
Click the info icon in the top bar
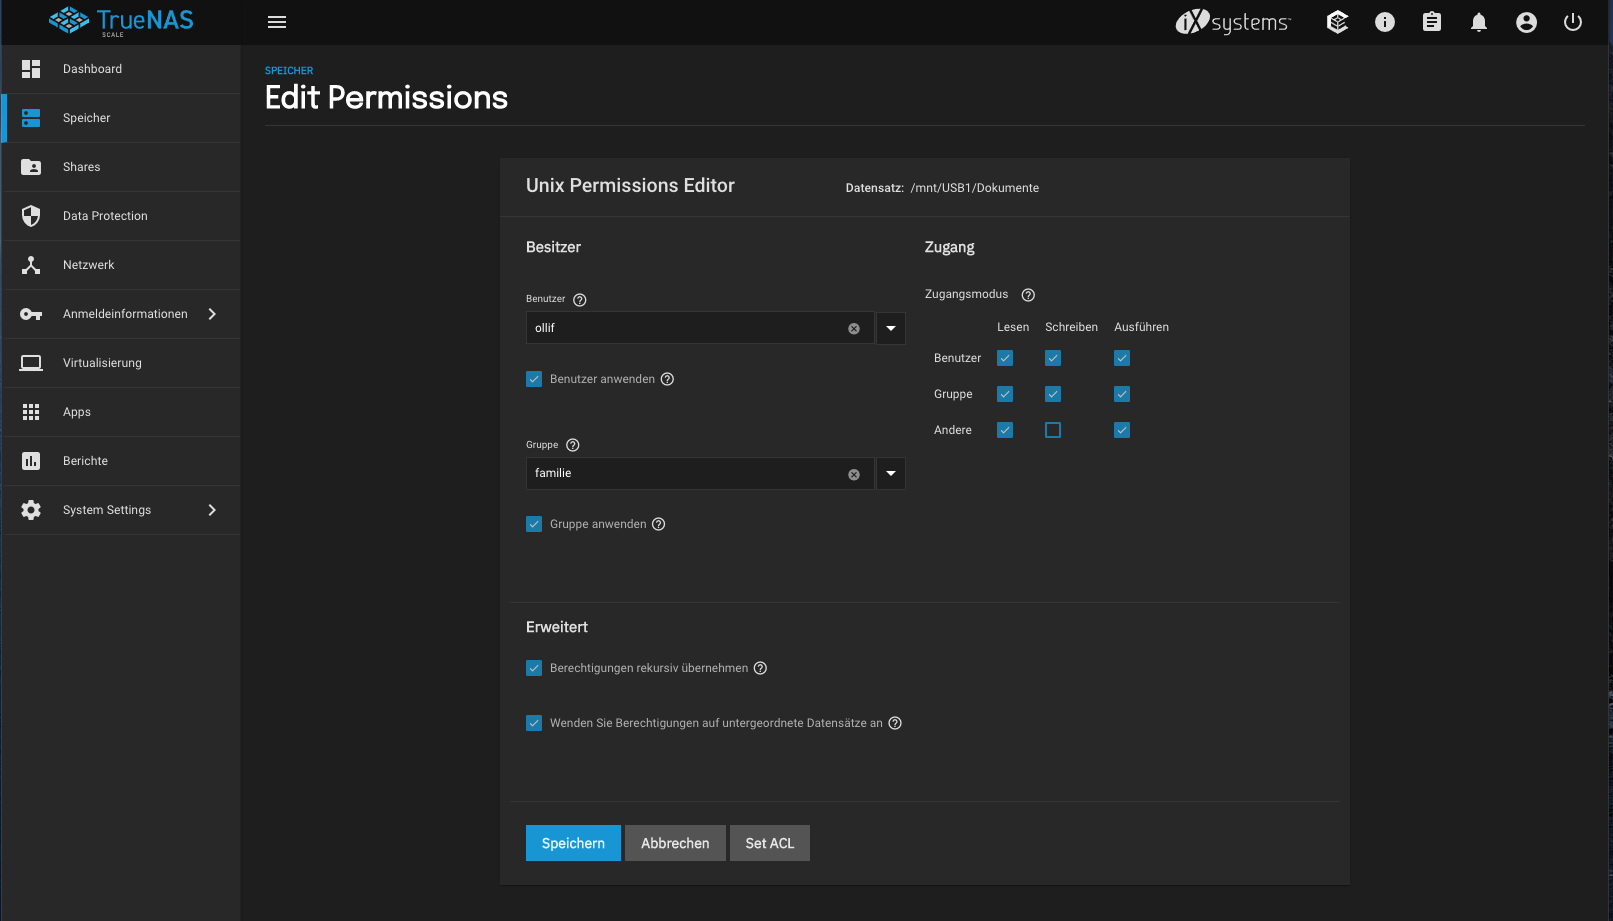(x=1385, y=22)
